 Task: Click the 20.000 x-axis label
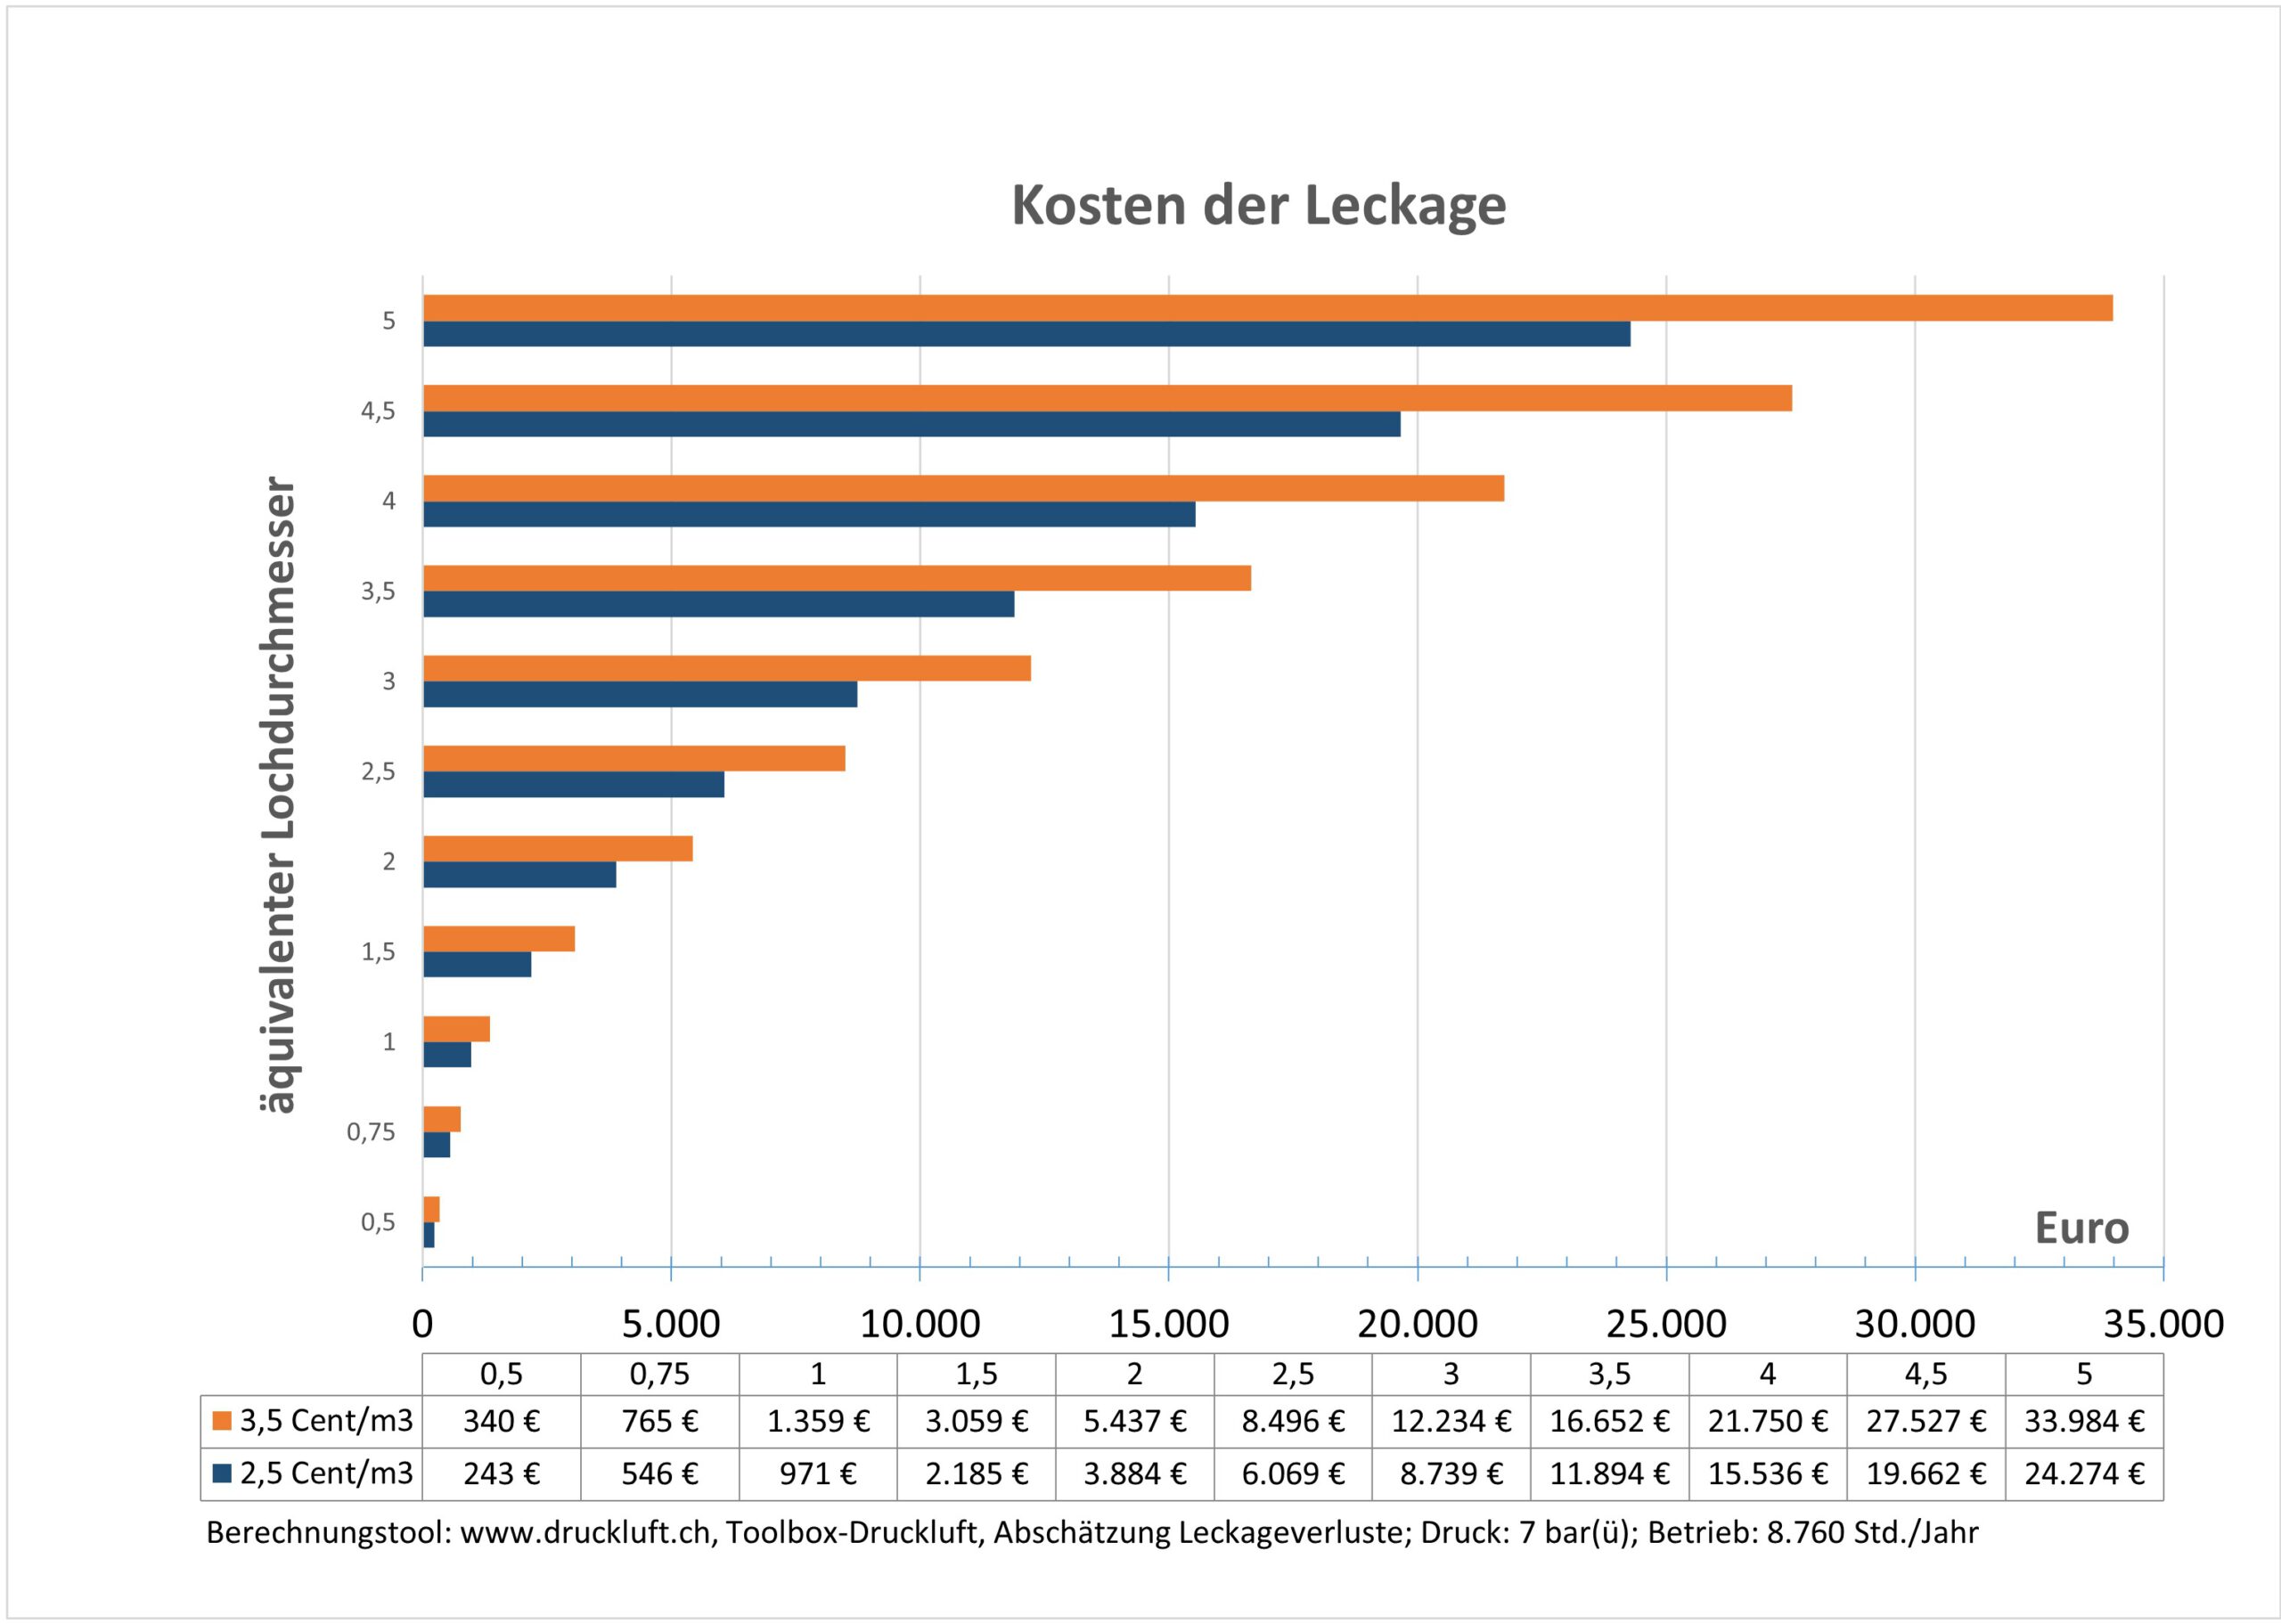tap(1416, 1324)
